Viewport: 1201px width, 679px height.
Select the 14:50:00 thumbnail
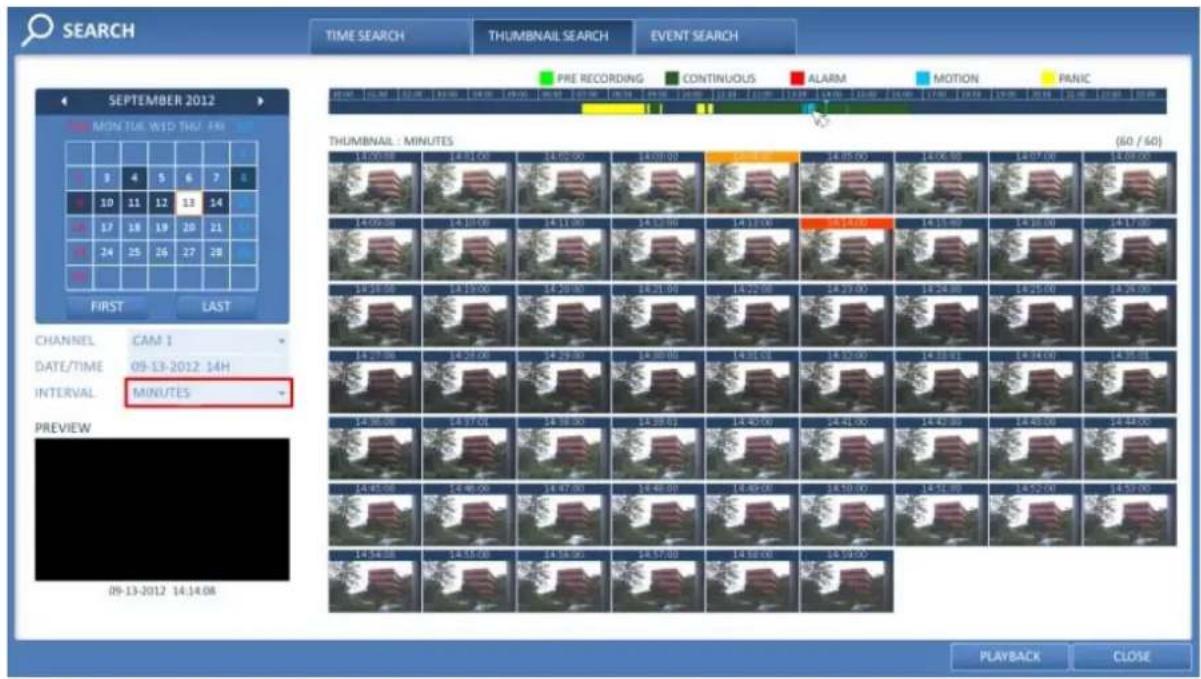pyautogui.click(x=846, y=514)
